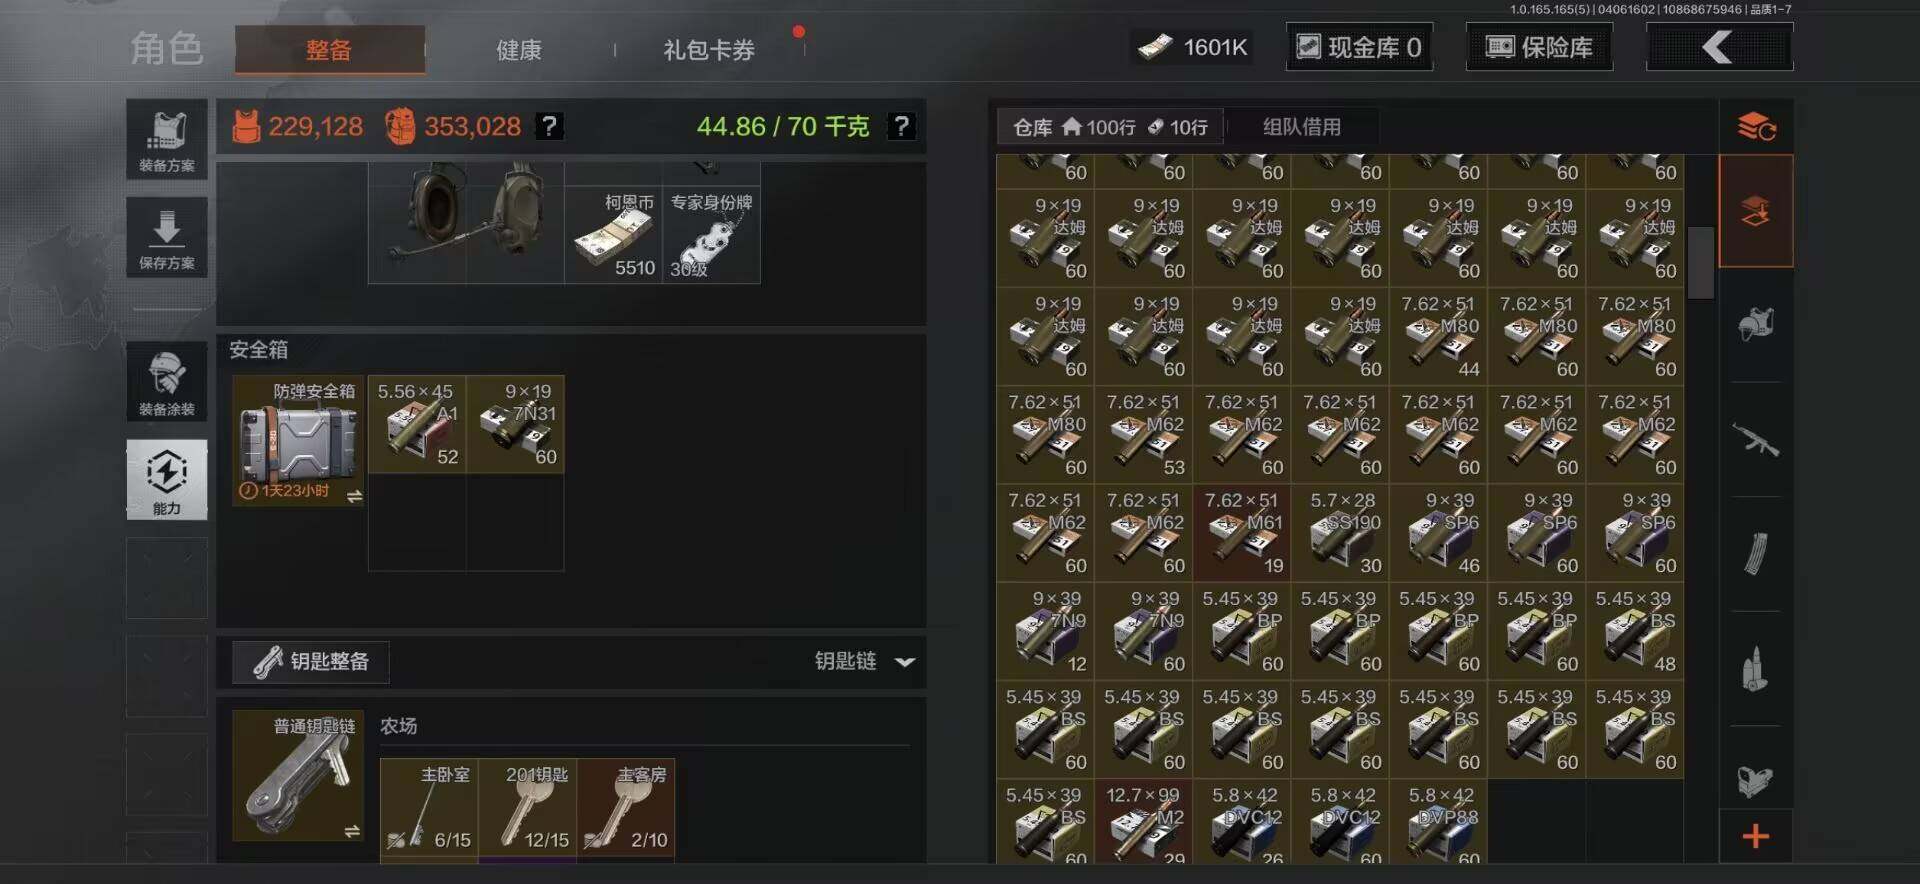Filter warehouse by rifle weapon icon
This screenshot has height=884, width=1920.
(1755, 439)
